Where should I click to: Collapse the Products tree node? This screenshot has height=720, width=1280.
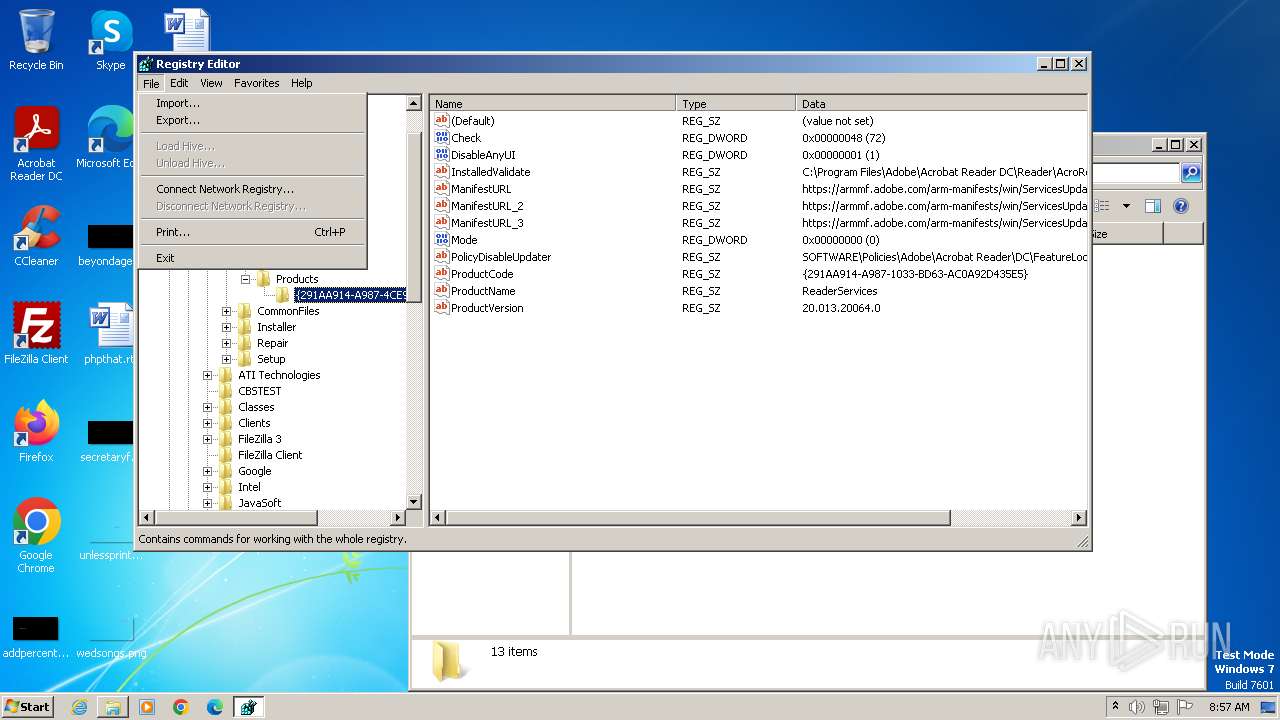tap(245, 279)
